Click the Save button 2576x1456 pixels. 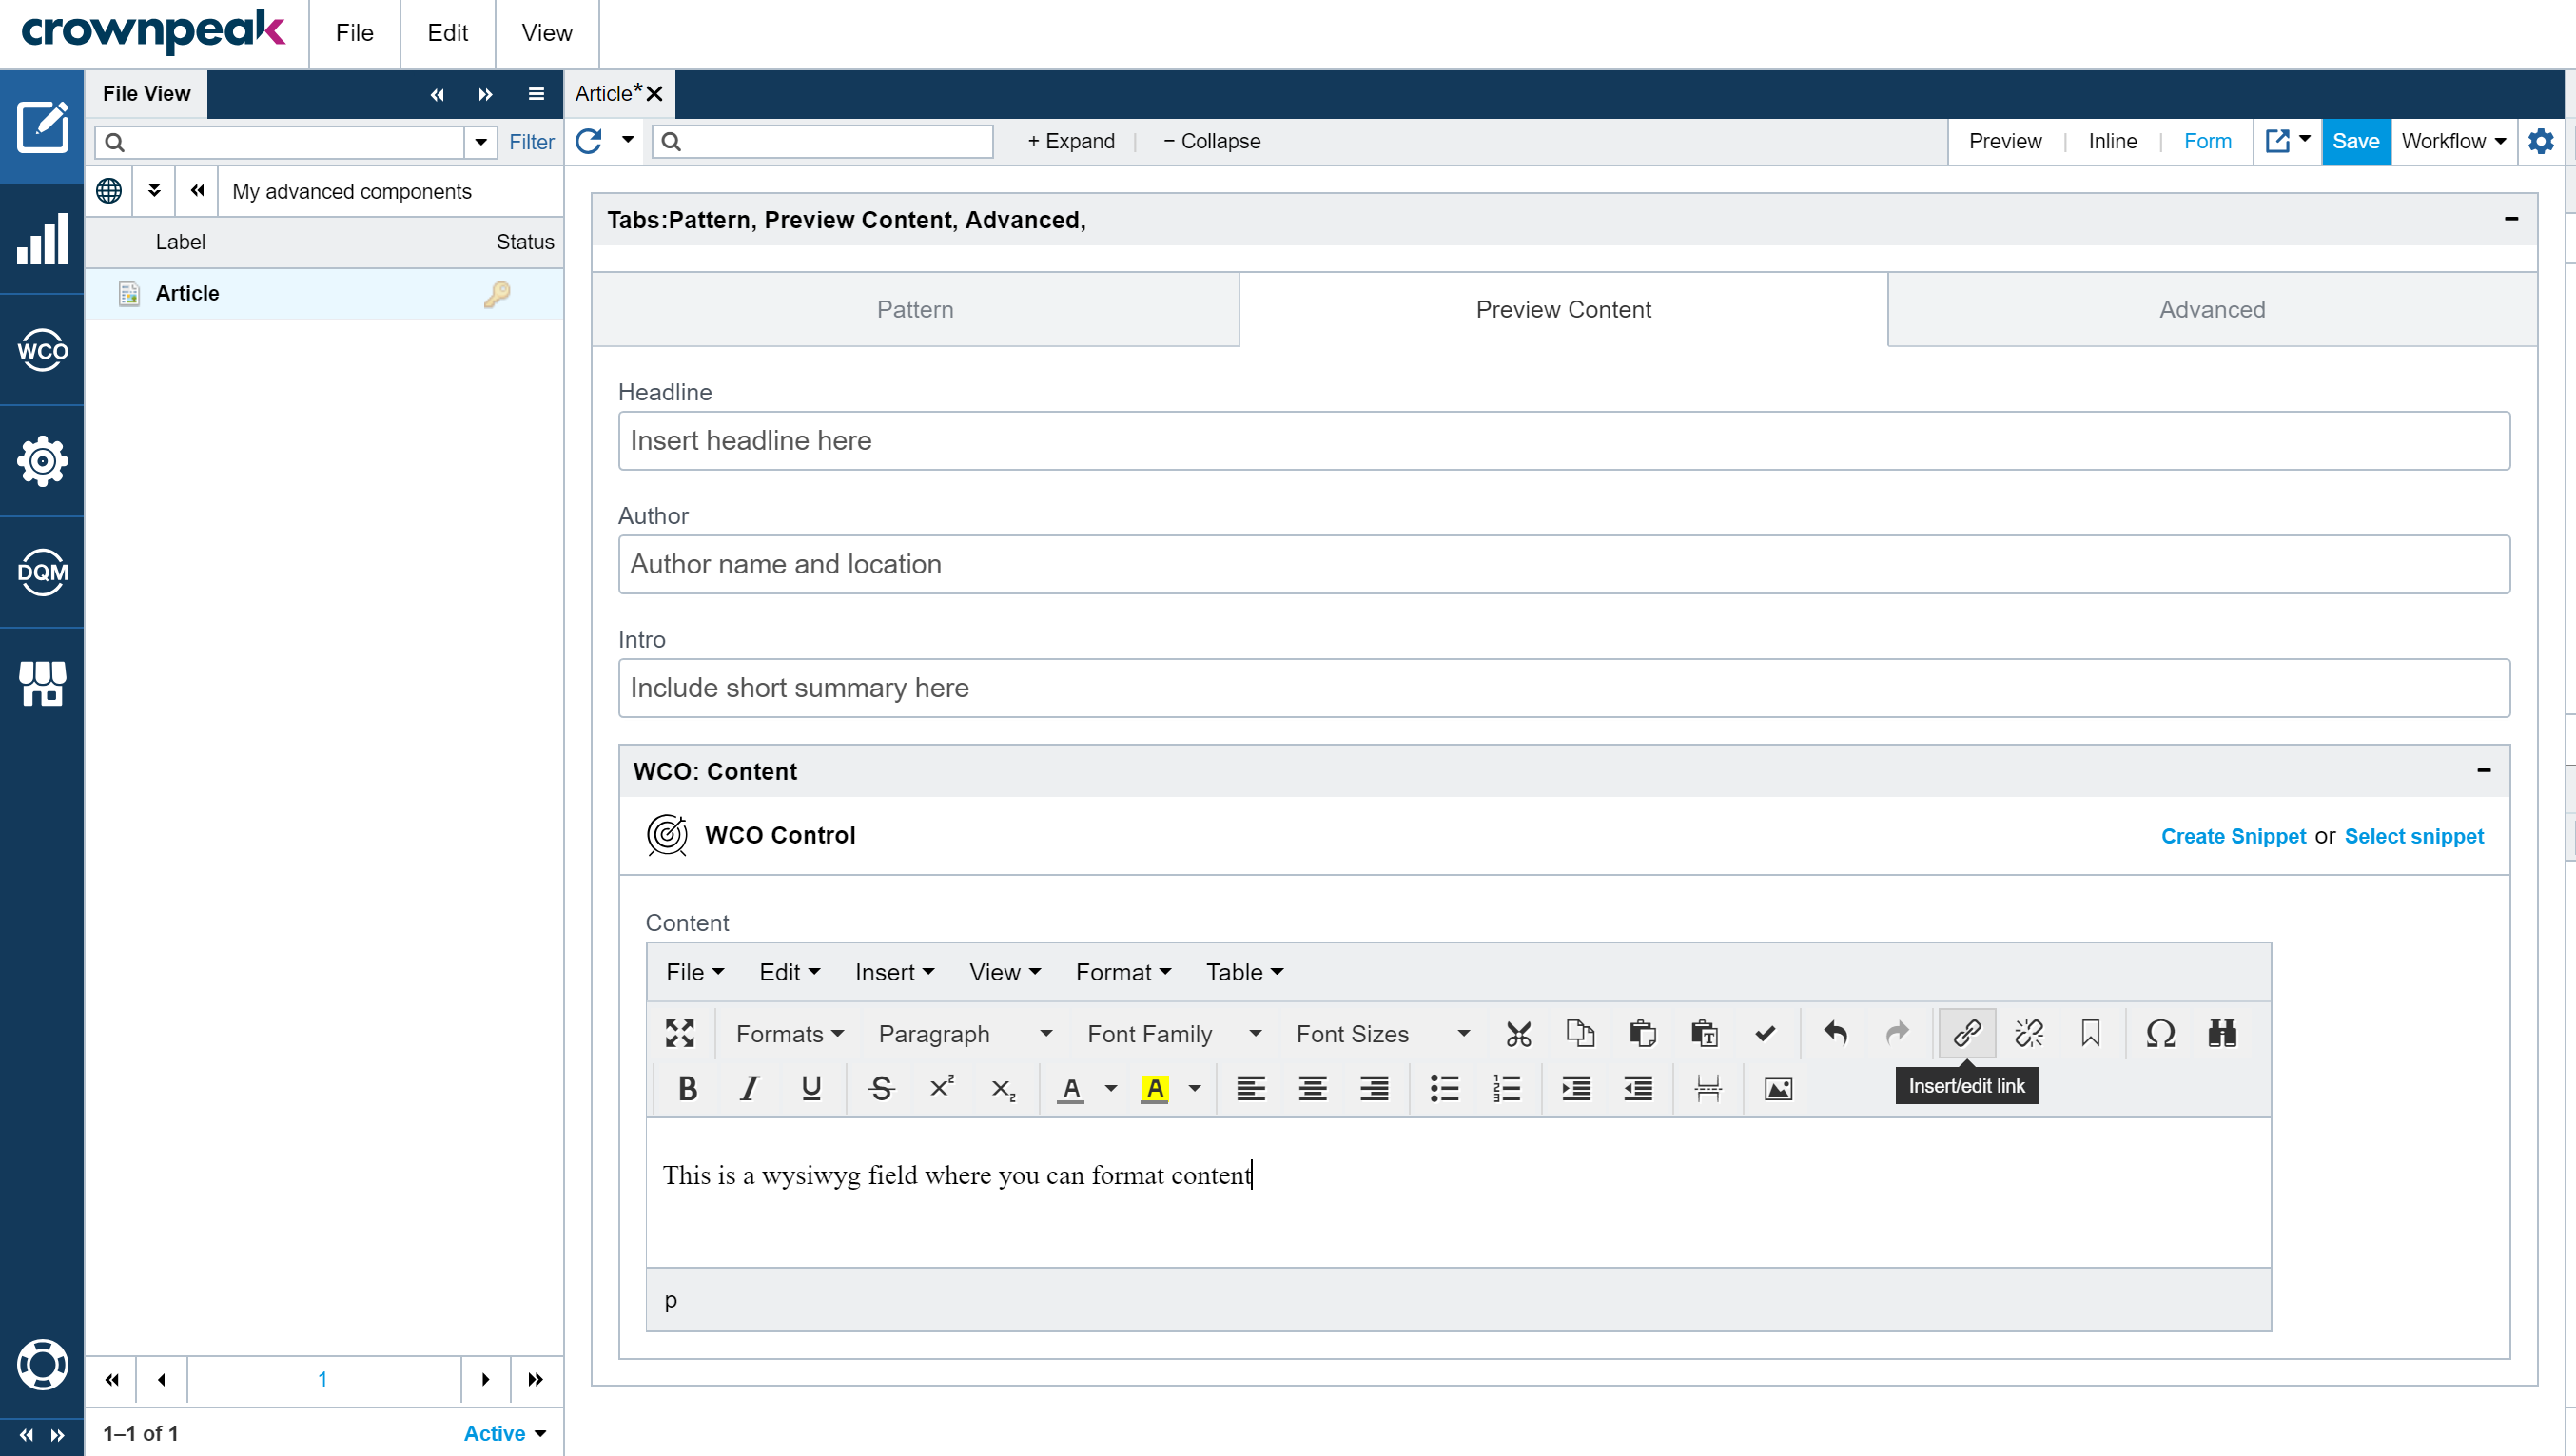2355,141
